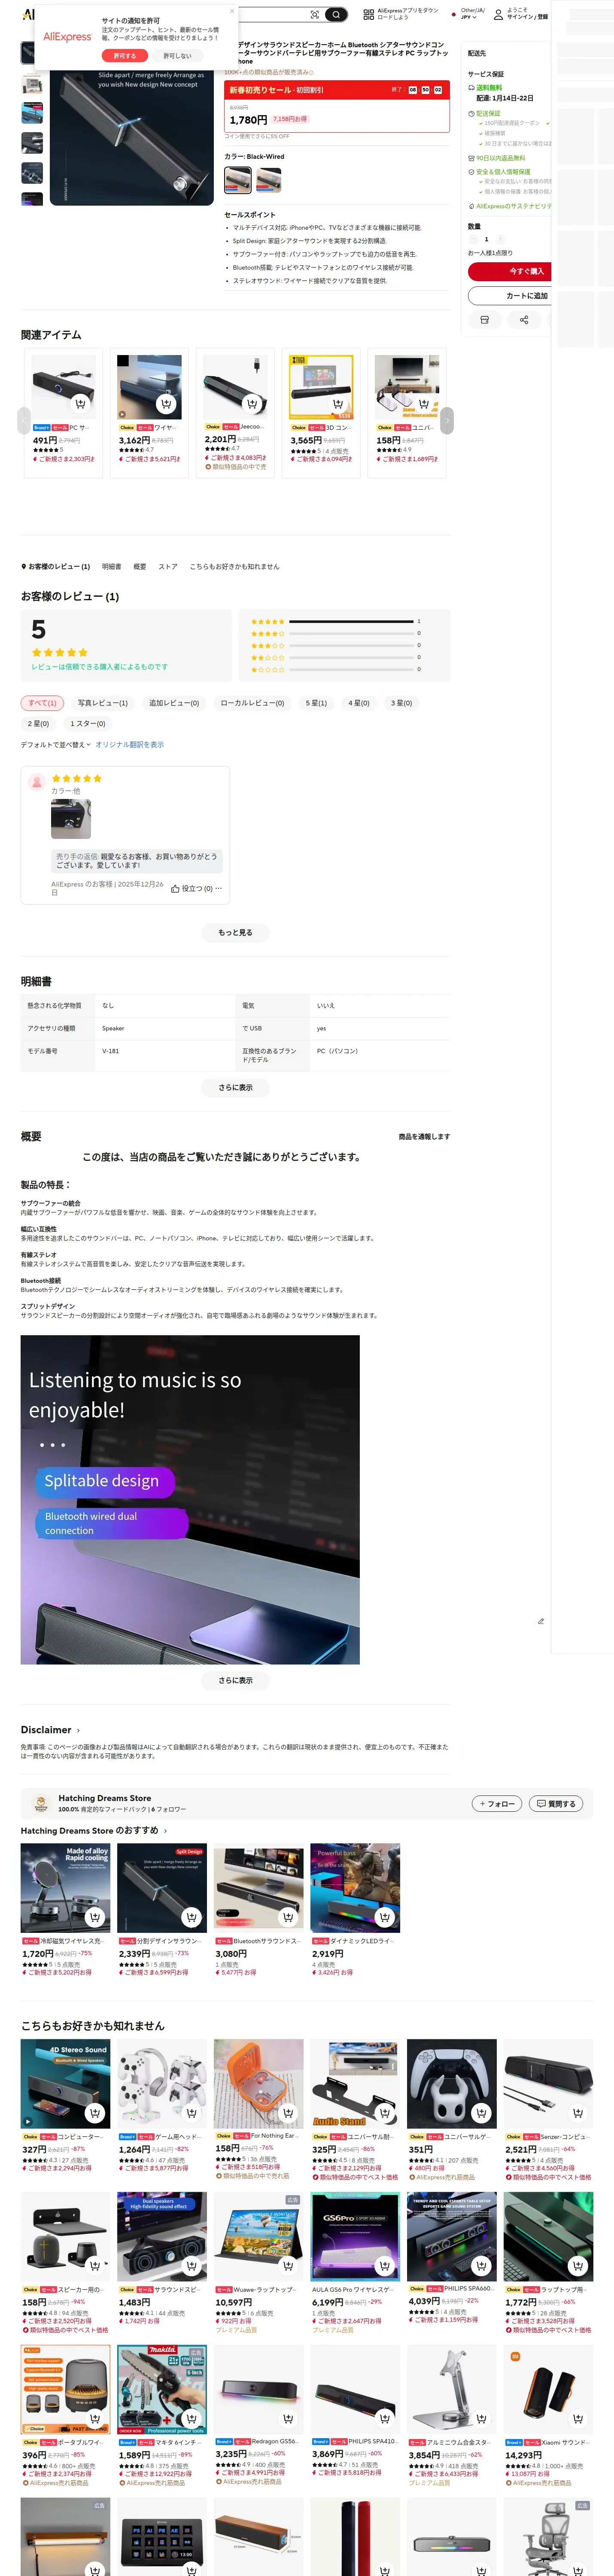The height and width of the screenshot is (2576, 614).
Task: Add the 3,162円 related item to cart
Action: (x=166, y=404)
